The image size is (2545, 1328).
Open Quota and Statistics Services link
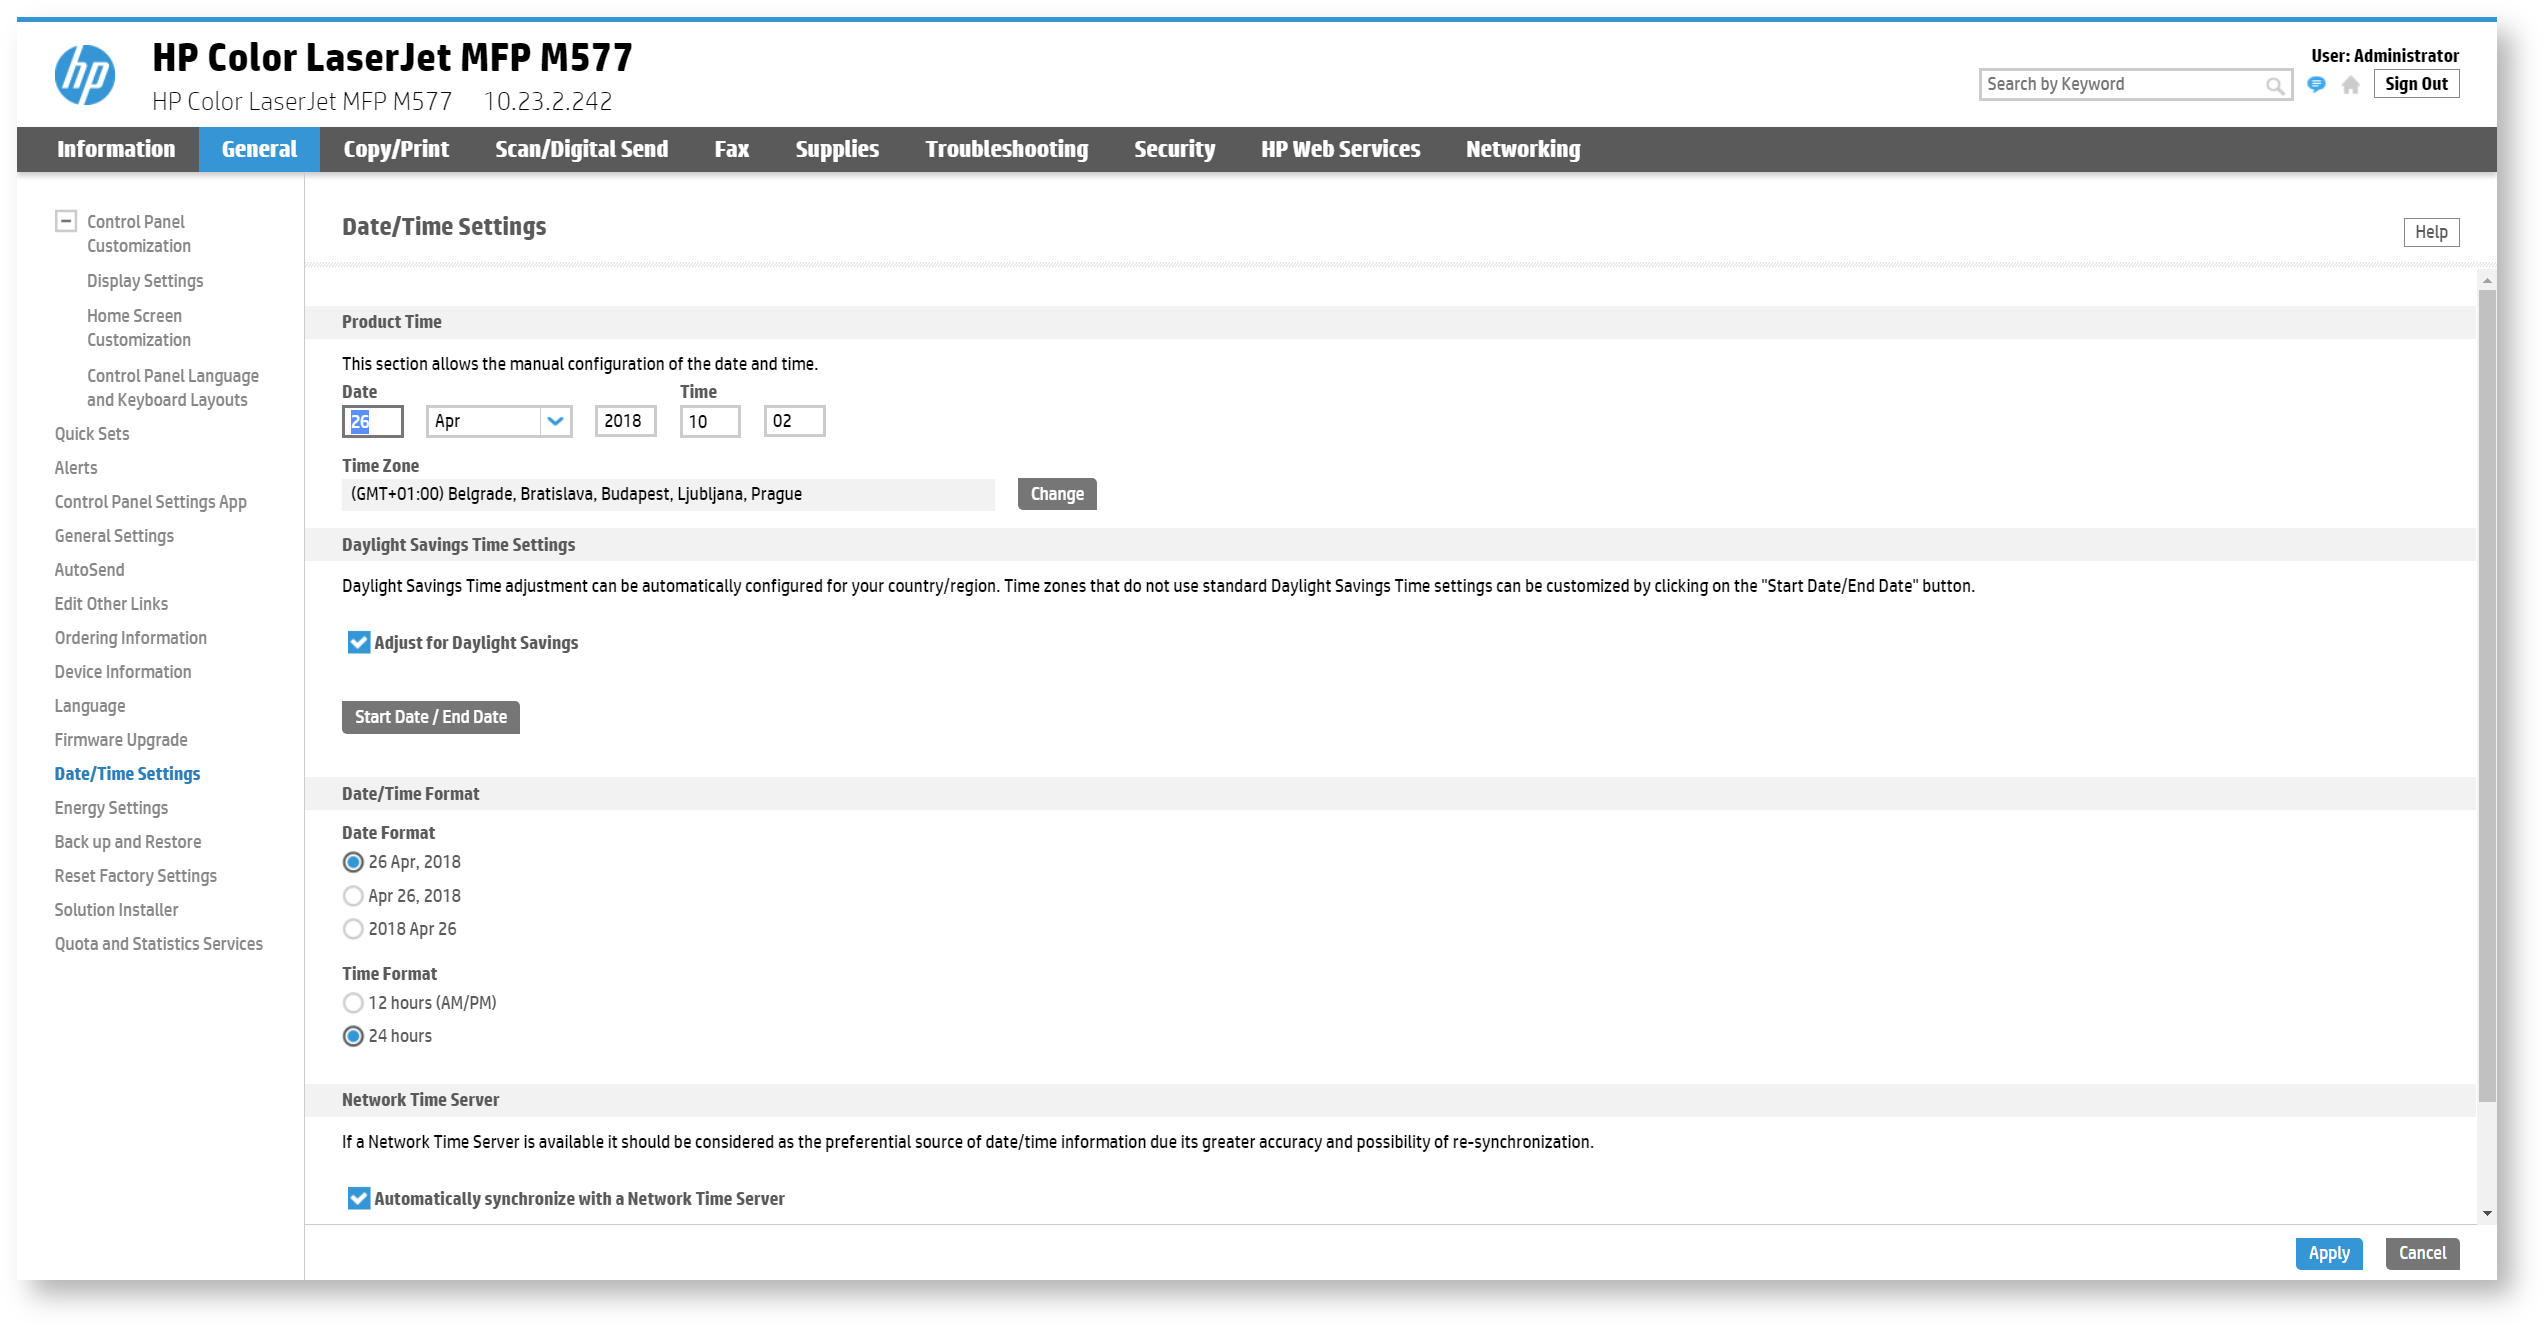coord(159,944)
